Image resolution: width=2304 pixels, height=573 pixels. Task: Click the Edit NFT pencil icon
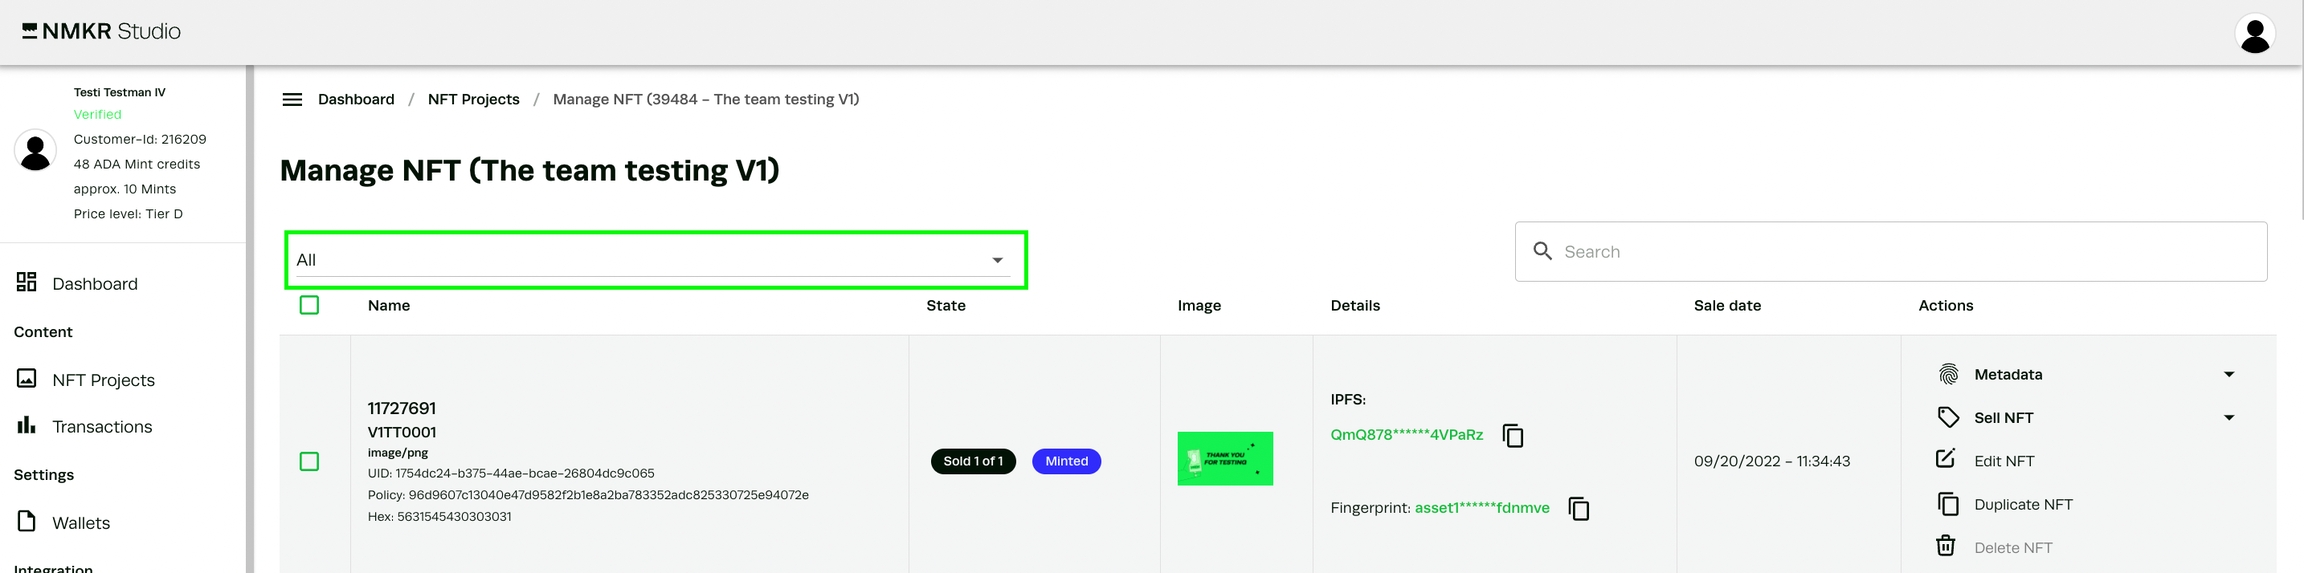(1946, 459)
